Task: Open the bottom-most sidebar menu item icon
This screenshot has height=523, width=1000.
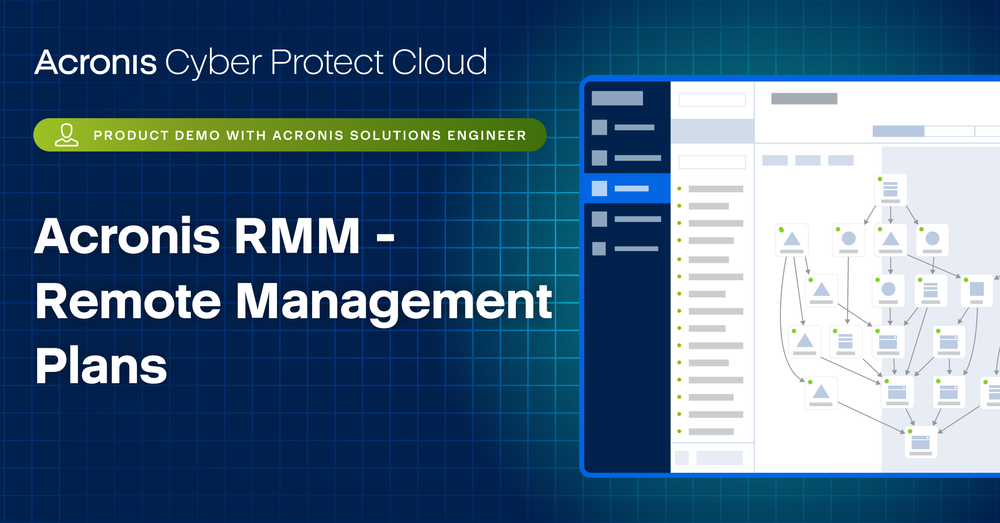Action: click(599, 249)
